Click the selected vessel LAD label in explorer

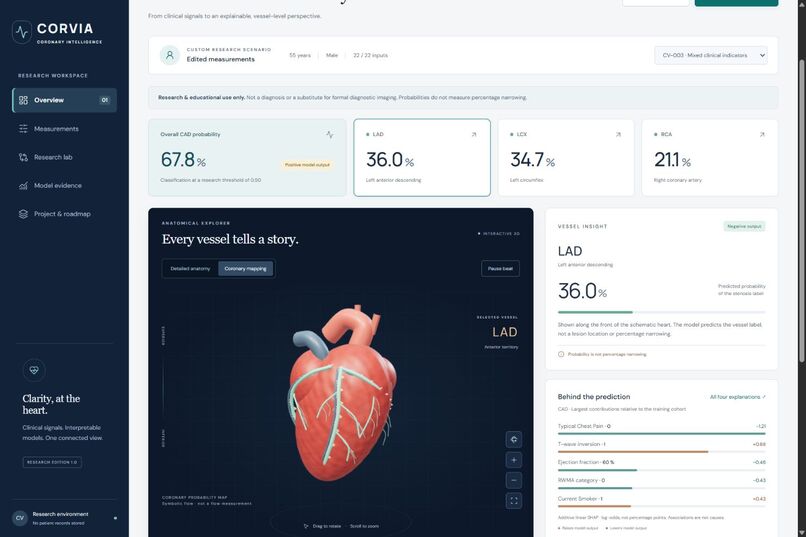(x=504, y=332)
